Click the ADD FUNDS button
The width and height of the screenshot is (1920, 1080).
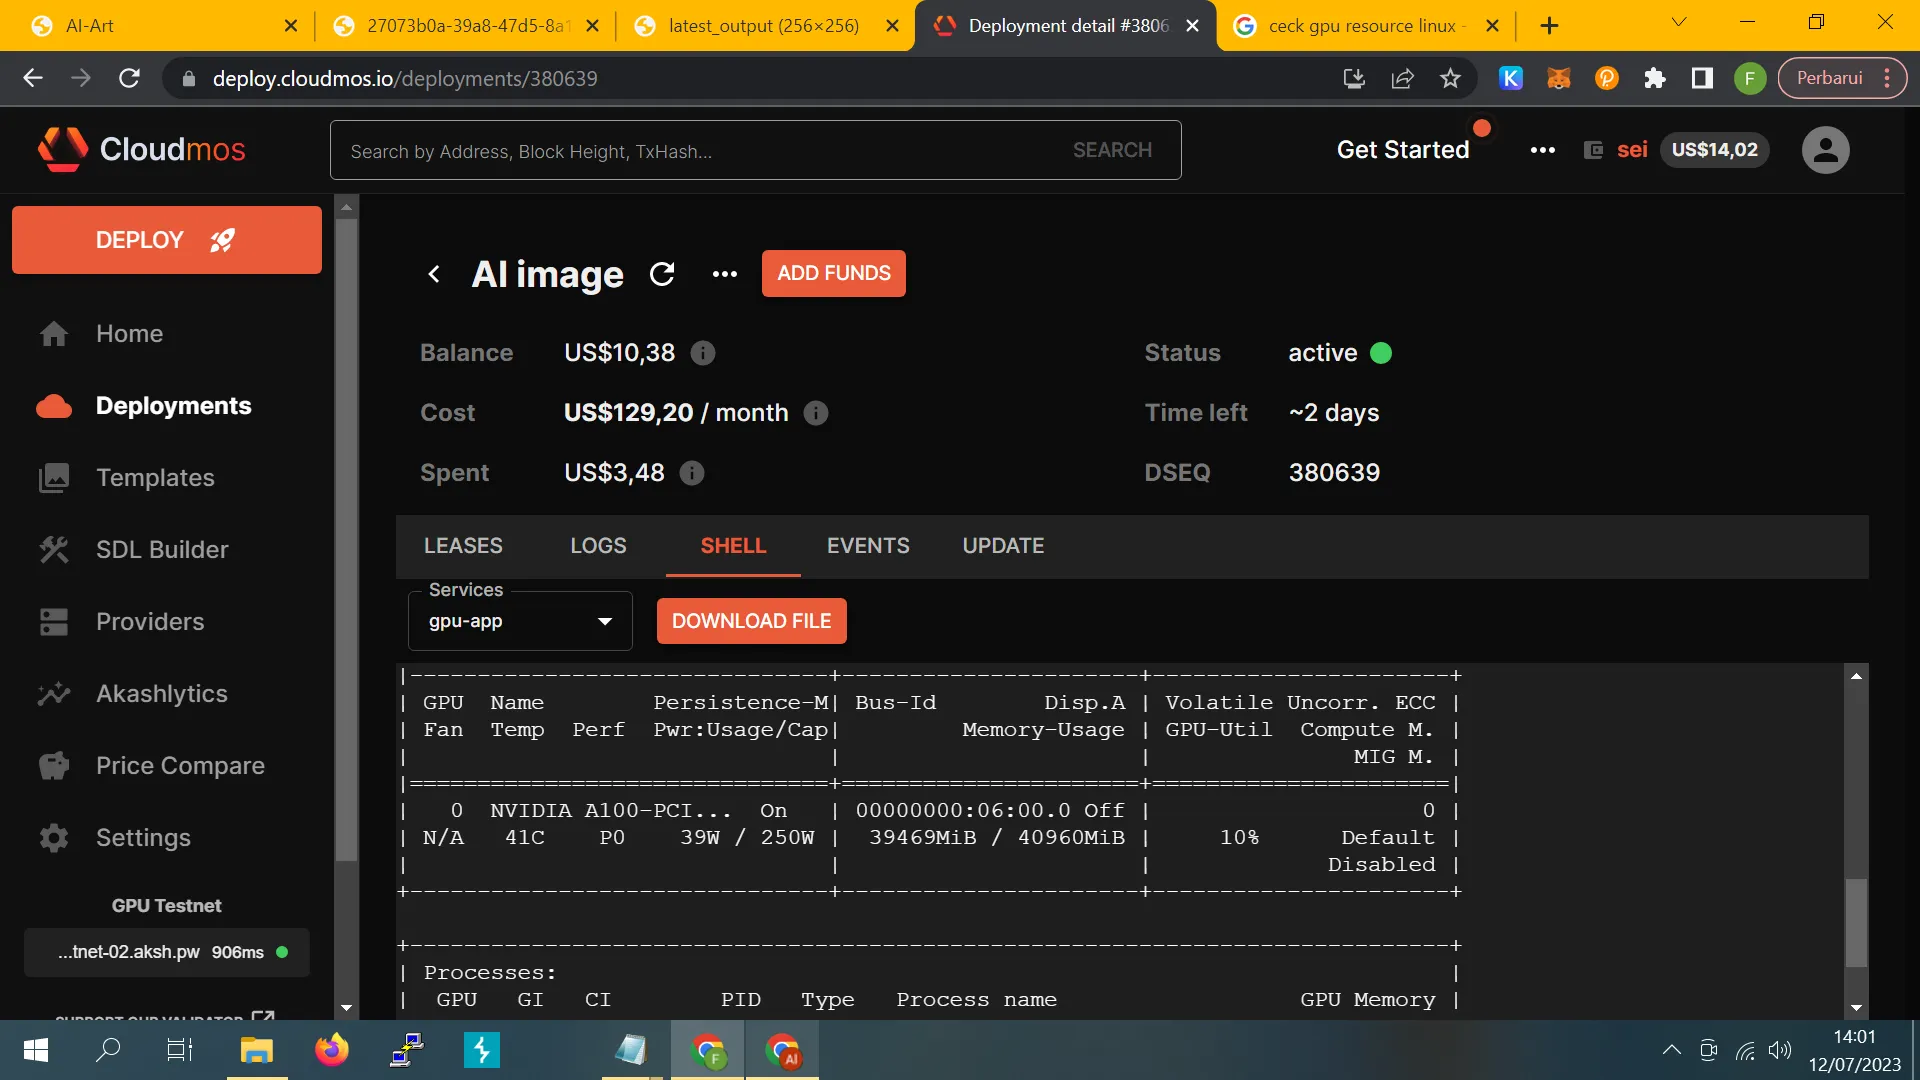[x=833, y=274]
